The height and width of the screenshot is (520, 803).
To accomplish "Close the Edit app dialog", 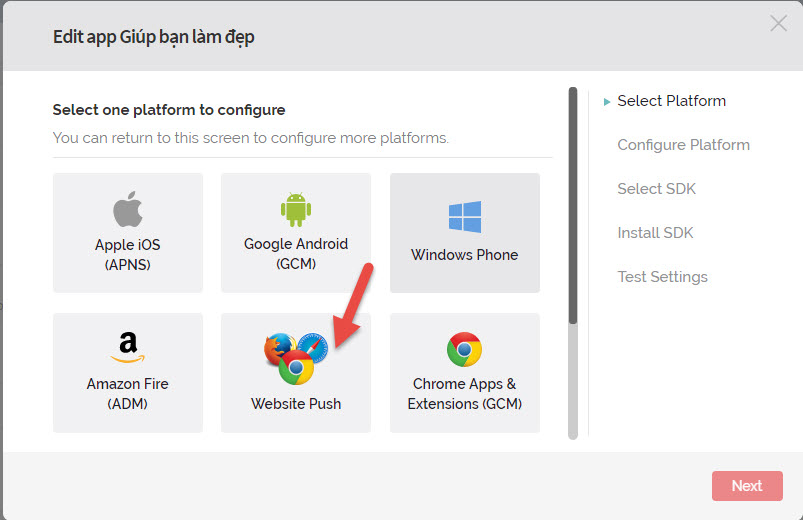I will click(x=778, y=23).
